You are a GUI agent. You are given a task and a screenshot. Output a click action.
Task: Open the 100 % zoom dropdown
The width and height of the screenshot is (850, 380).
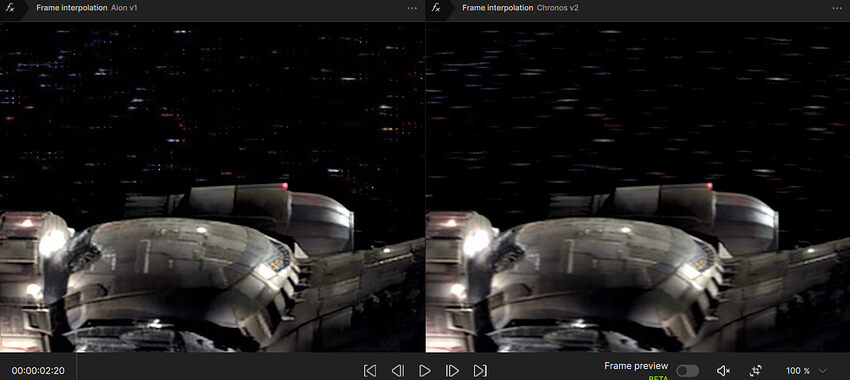point(807,371)
